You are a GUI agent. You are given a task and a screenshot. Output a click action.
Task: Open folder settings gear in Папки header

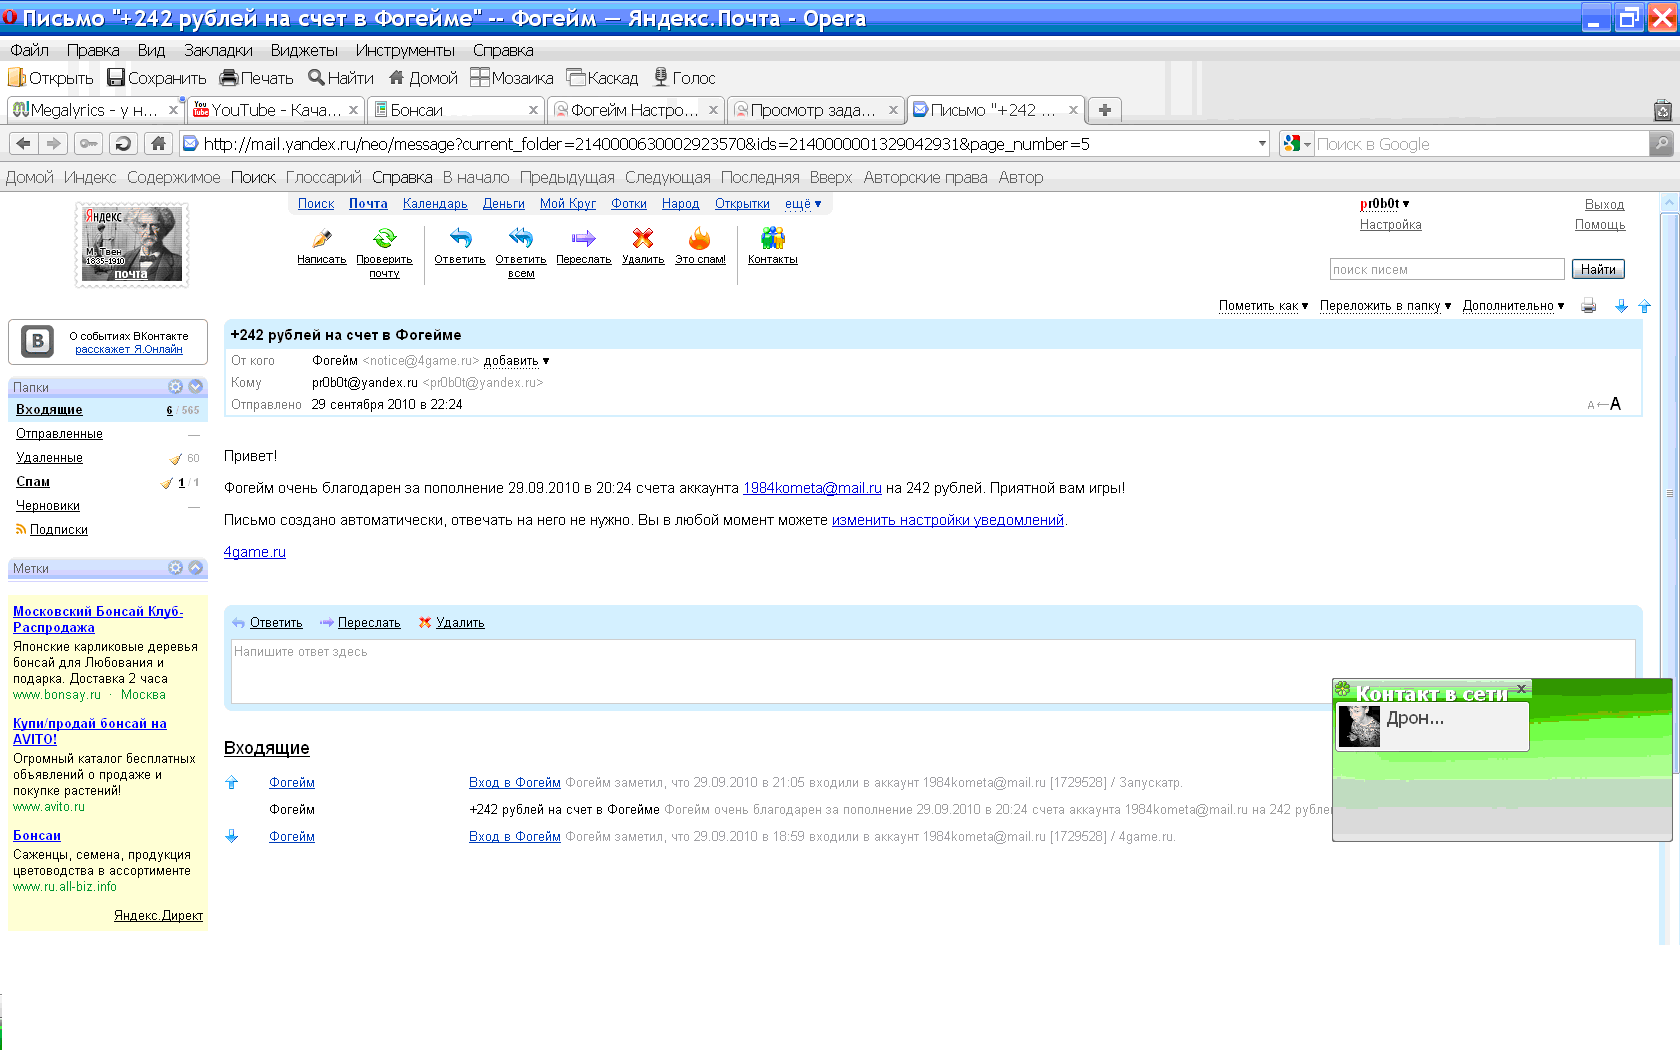coord(176,387)
